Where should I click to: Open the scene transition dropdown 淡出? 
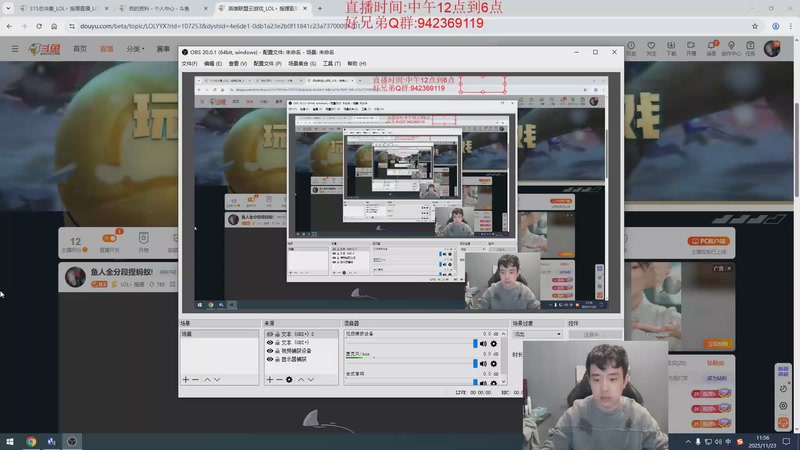pyautogui.click(x=537, y=334)
